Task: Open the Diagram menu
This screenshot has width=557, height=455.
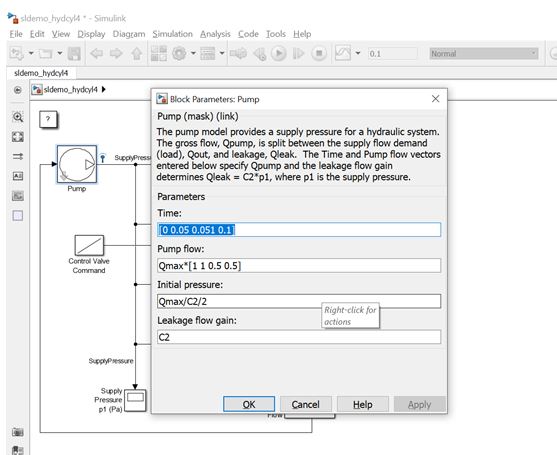Action: [129, 34]
